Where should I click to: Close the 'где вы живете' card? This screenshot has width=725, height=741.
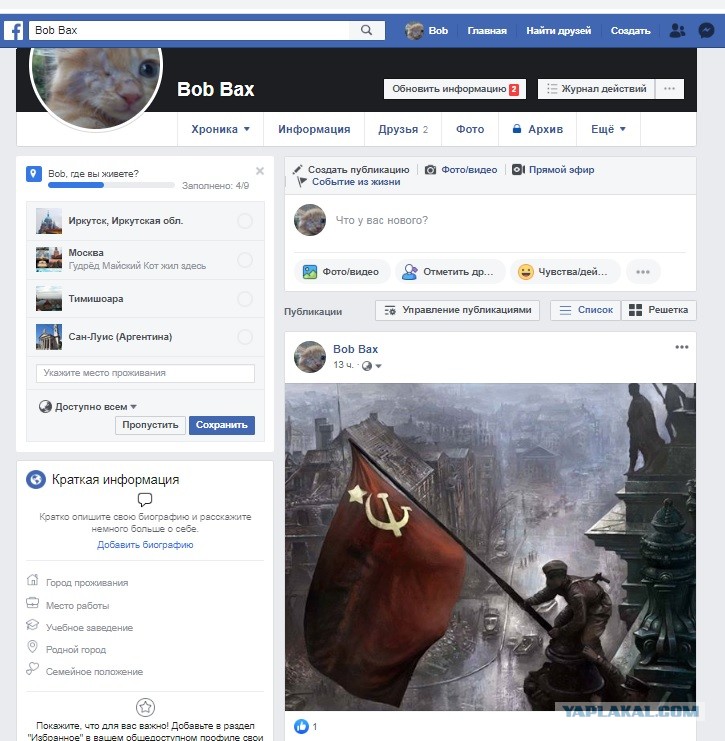tap(259, 171)
